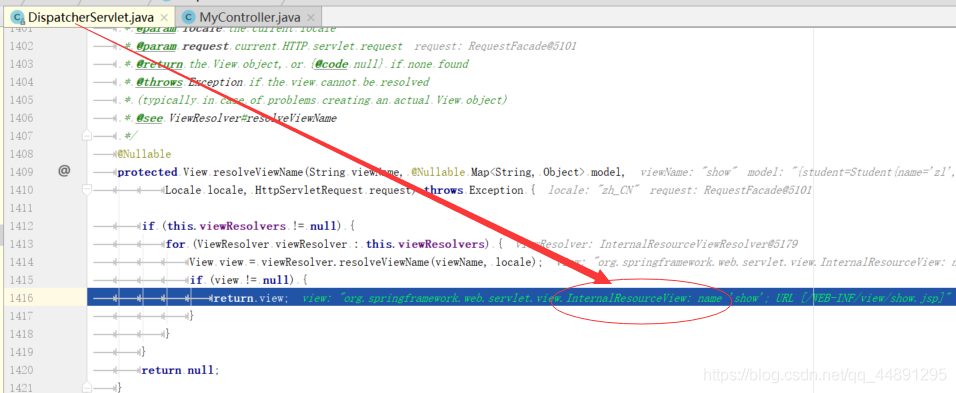Viewport: 956px width, 393px height.
Task: Click line number 1413 in the gutter
Action: pos(22,244)
